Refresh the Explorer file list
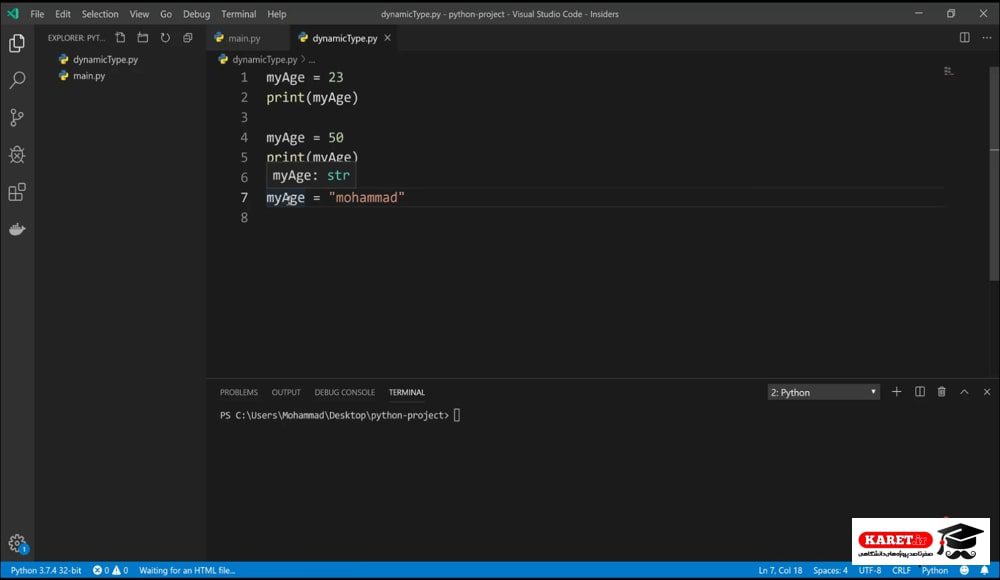Viewport: 1000px width, 580px height. pos(165,38)
